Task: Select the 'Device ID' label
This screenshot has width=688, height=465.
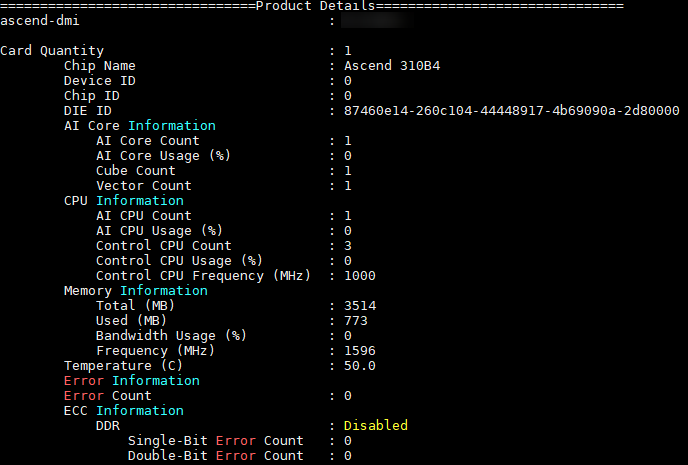Action: click(x=100, y=81)
